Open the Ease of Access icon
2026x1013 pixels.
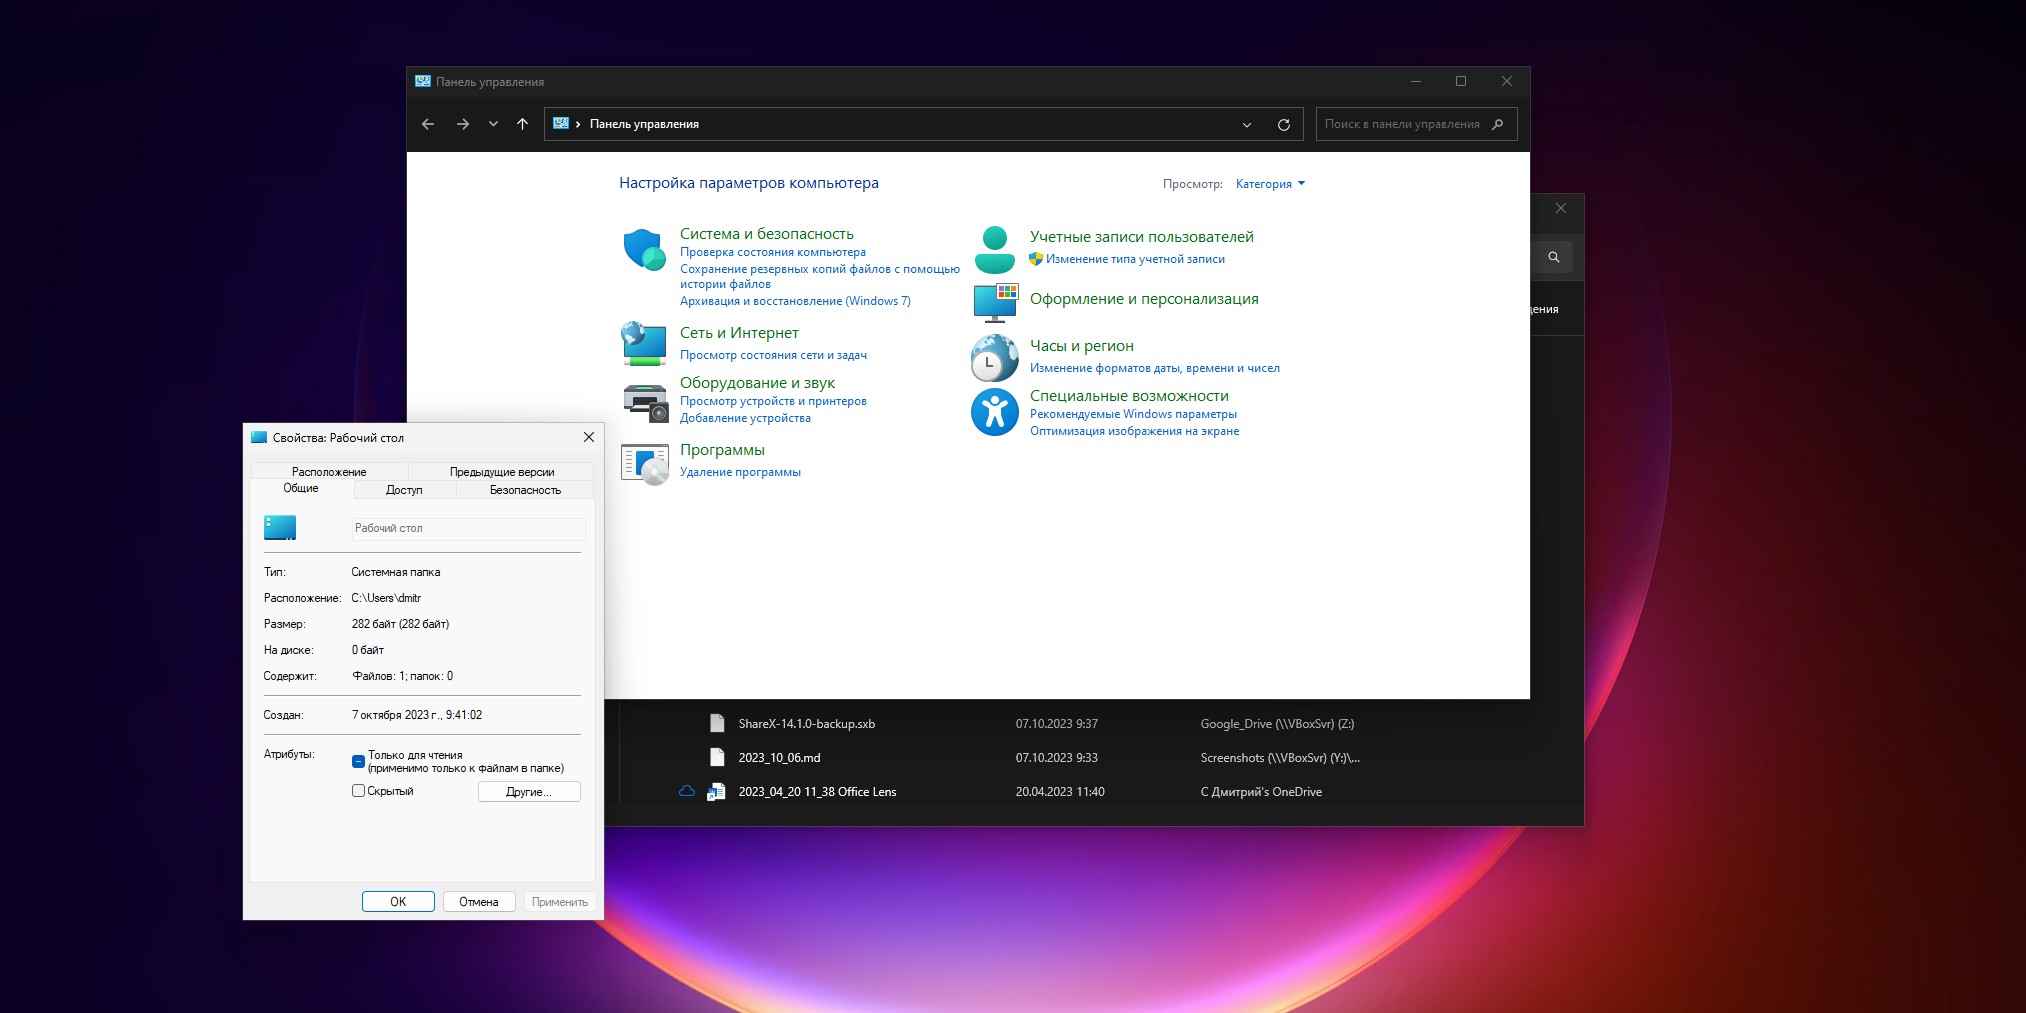[994, 412]
